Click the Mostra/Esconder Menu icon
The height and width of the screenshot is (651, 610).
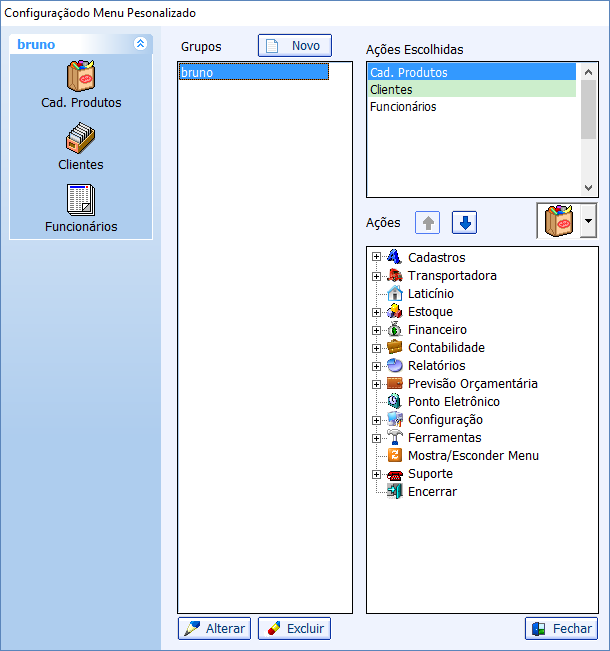394,456
